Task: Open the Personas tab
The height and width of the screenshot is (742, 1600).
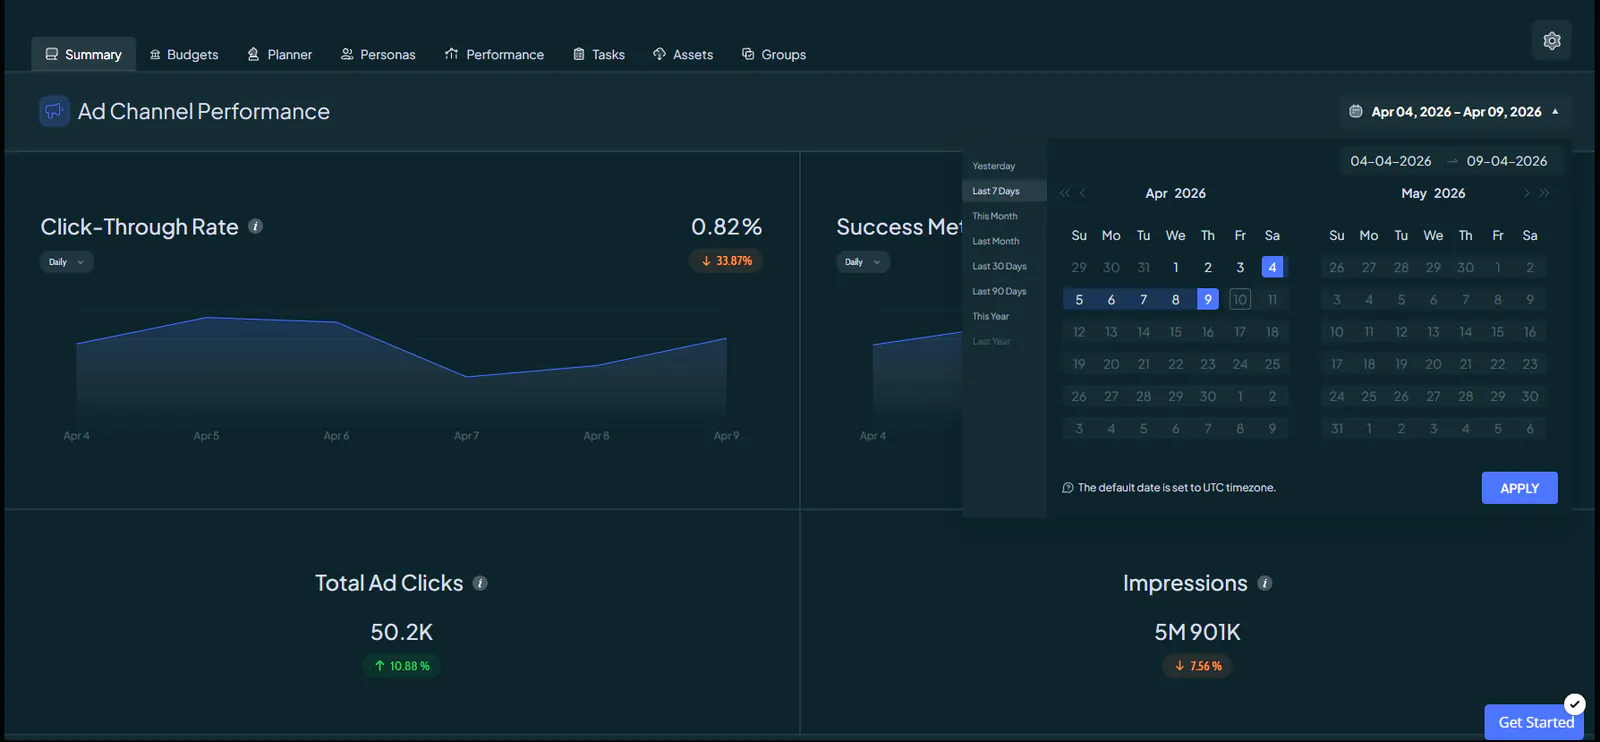Action: pyautogui.click(x=378, y=54)
